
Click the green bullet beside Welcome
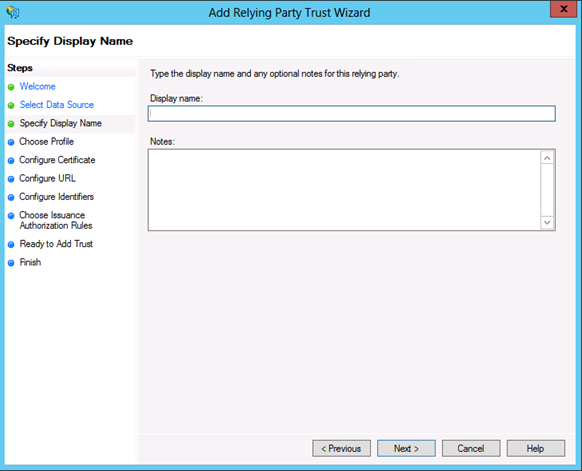pyautogui.click(x=11, y=87)
